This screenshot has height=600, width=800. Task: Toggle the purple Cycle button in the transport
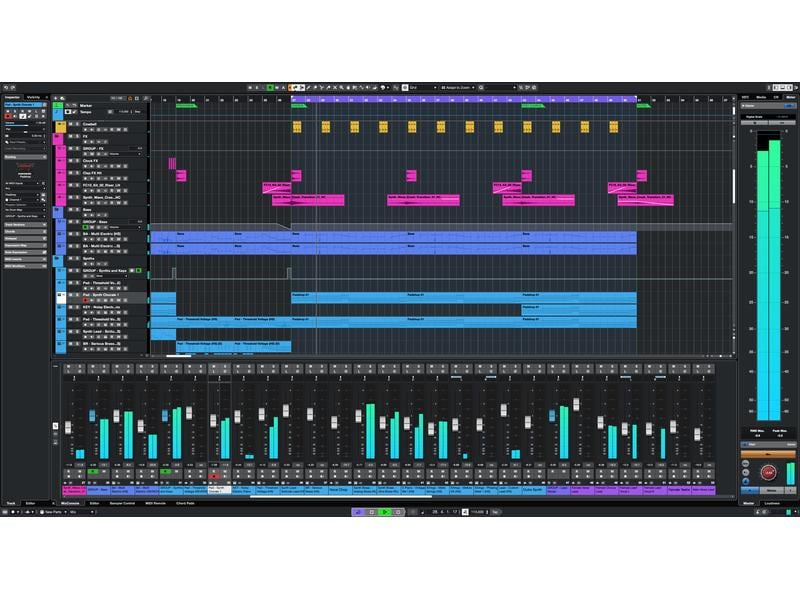point(359,512)
